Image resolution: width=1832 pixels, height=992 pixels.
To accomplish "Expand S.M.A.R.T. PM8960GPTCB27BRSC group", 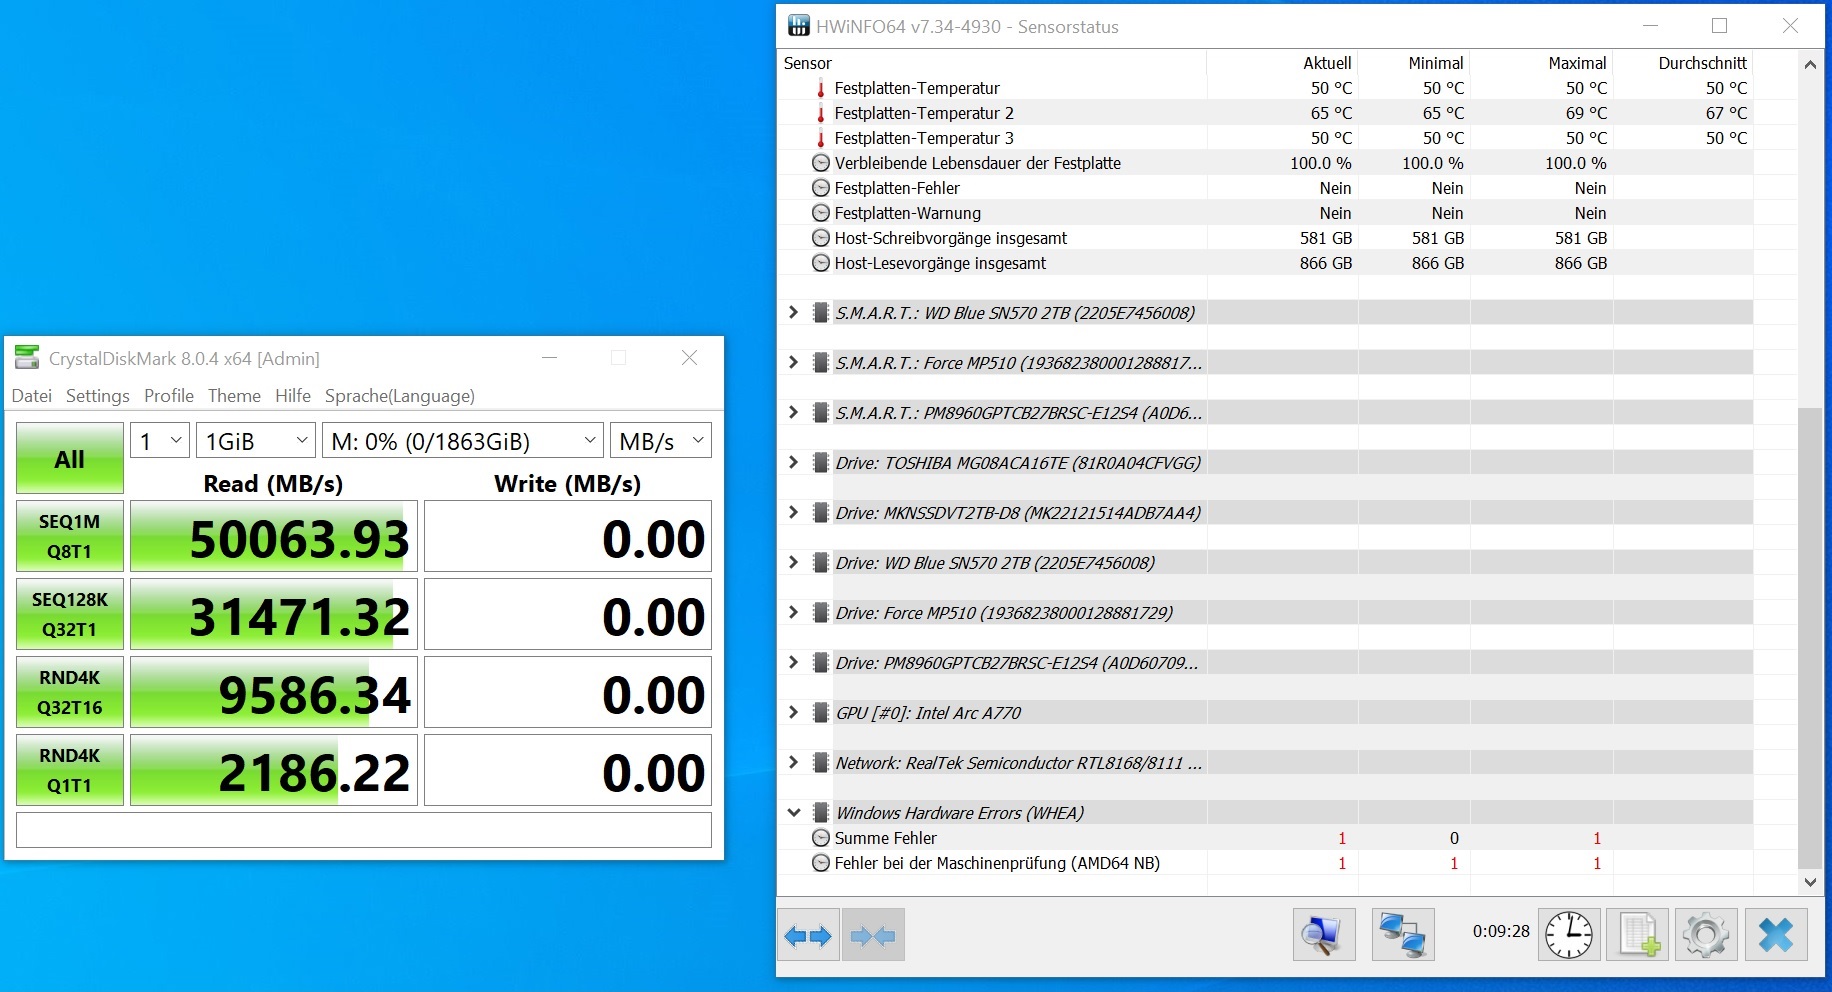I will pos(794,412).
